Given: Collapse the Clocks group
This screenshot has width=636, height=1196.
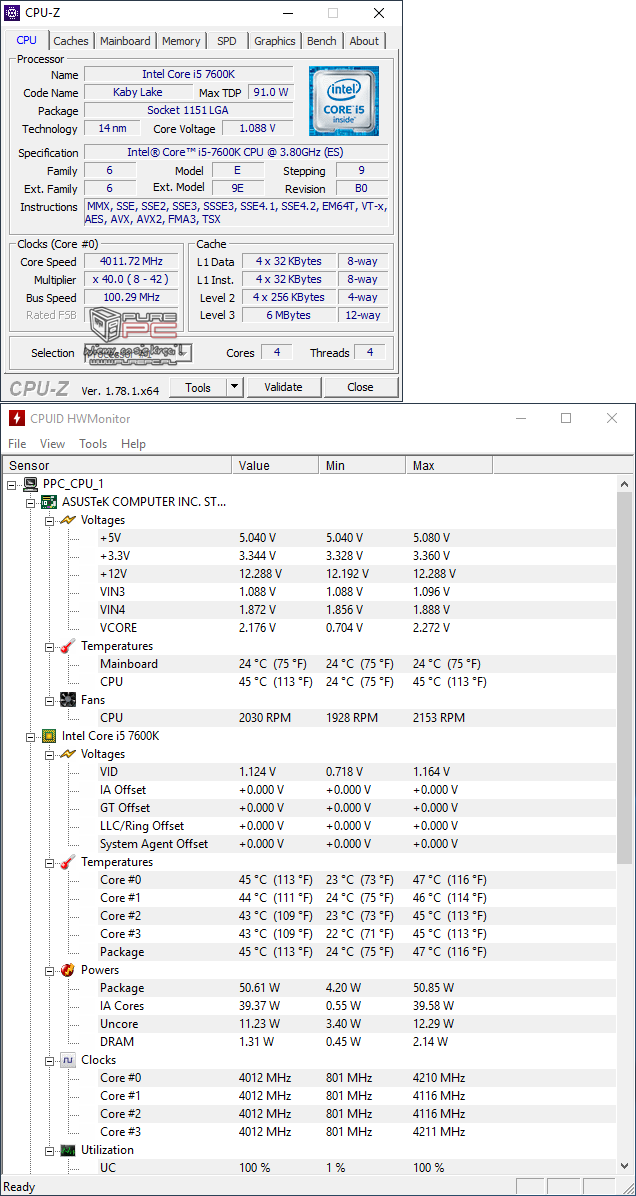Looking at the screenshot, I should click(x=49, y=1060).
